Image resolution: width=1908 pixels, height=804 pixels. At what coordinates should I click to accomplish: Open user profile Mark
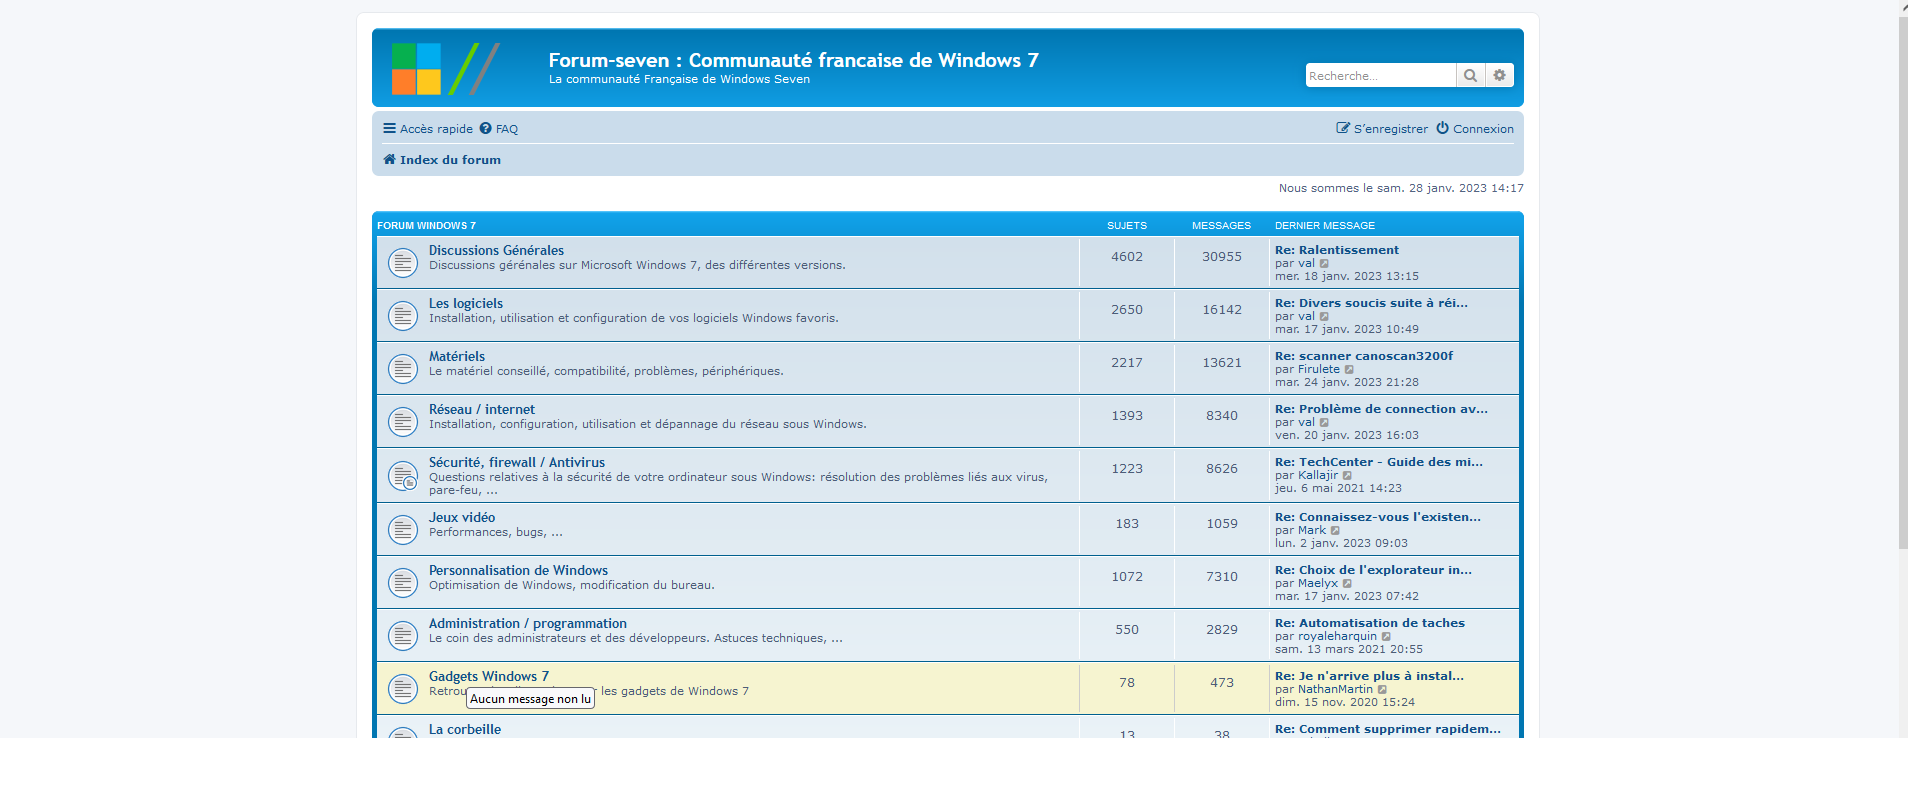[1312, 531]
